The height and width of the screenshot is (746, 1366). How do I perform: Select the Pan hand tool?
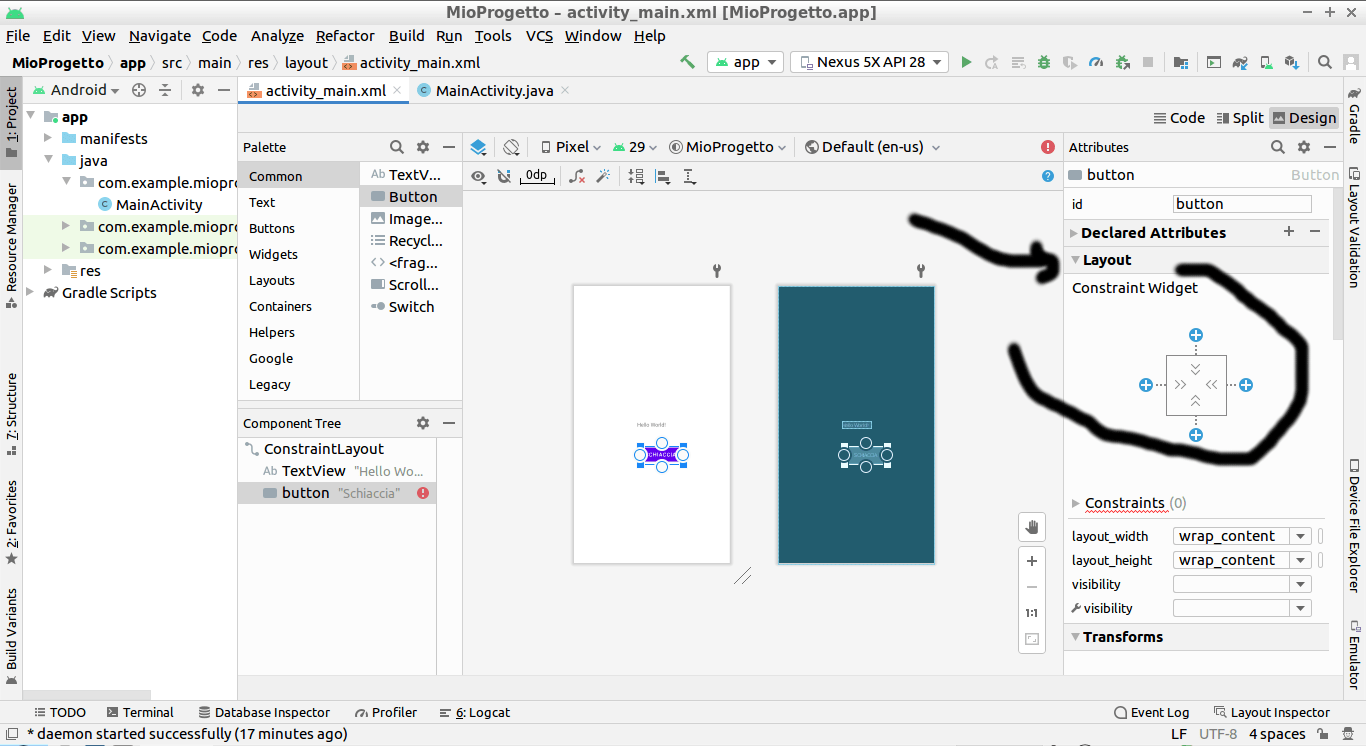coord(1032,527)
